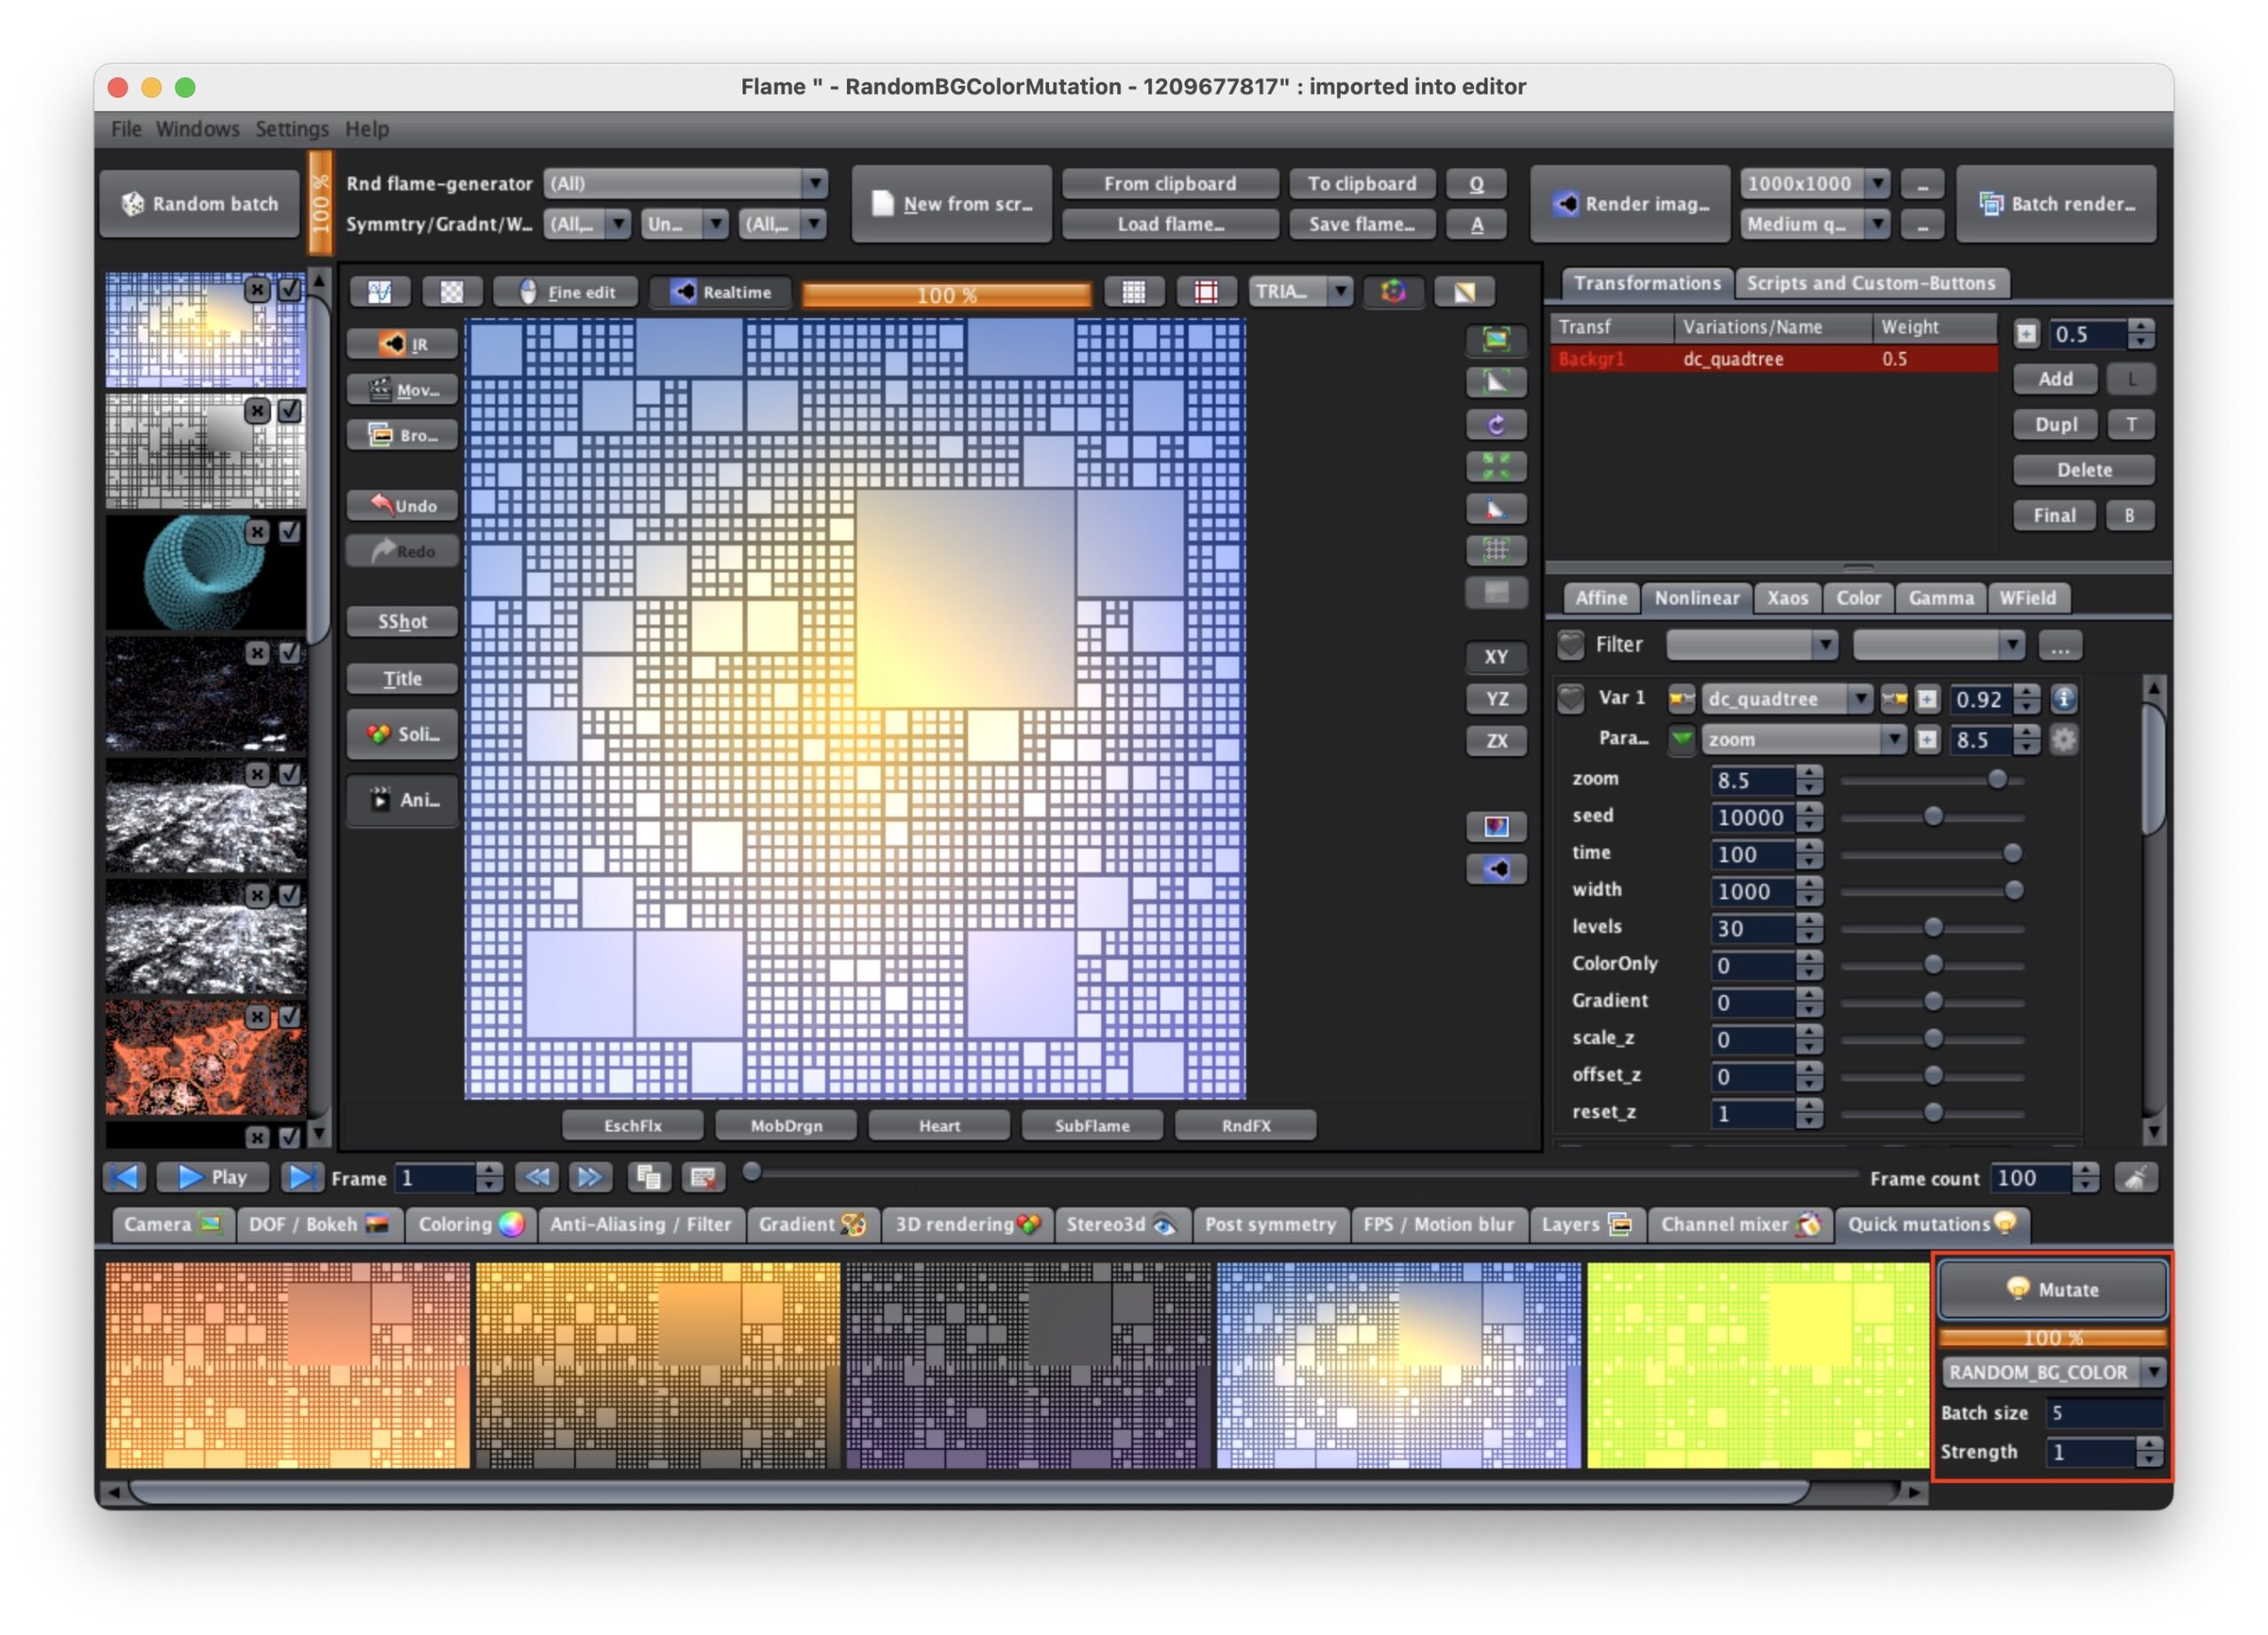Click the picture icon with green corner brackets

click(x=1496, y=339)
